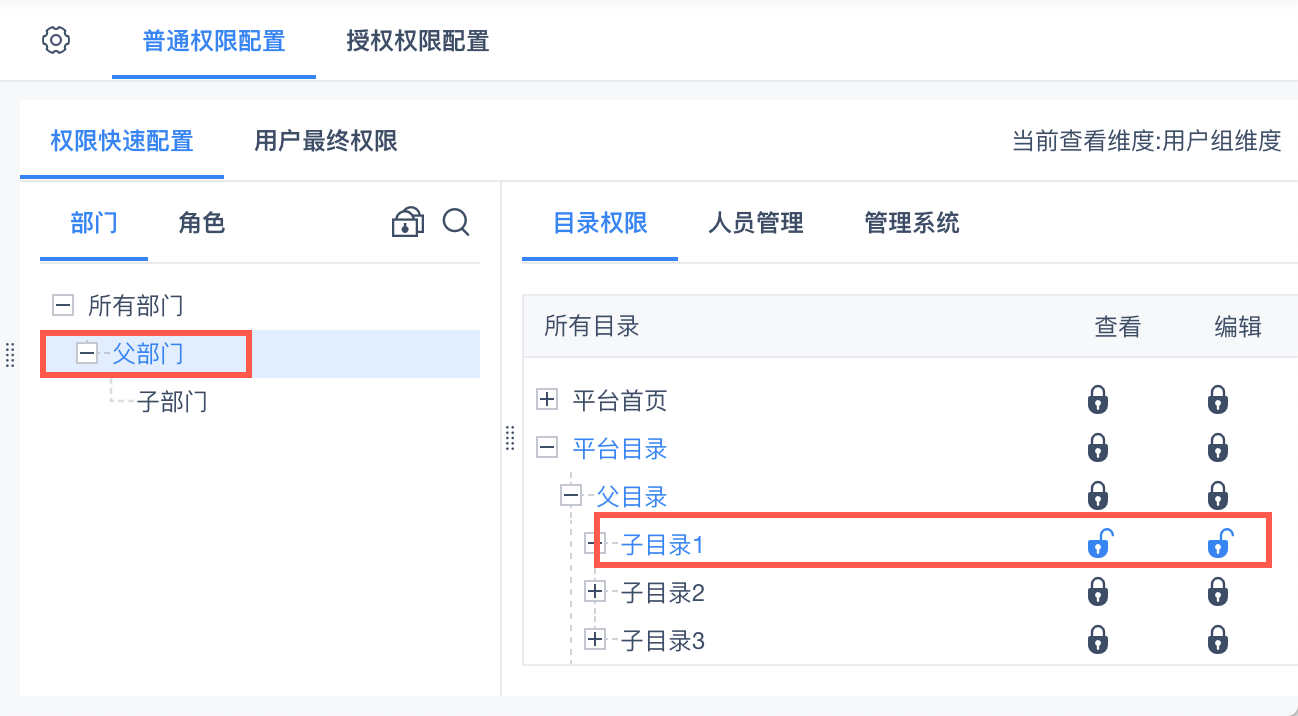The height and width of the screenshot is (716, 1298).
Task: Select 子部门 in department tree
Action: click(172, 402)
